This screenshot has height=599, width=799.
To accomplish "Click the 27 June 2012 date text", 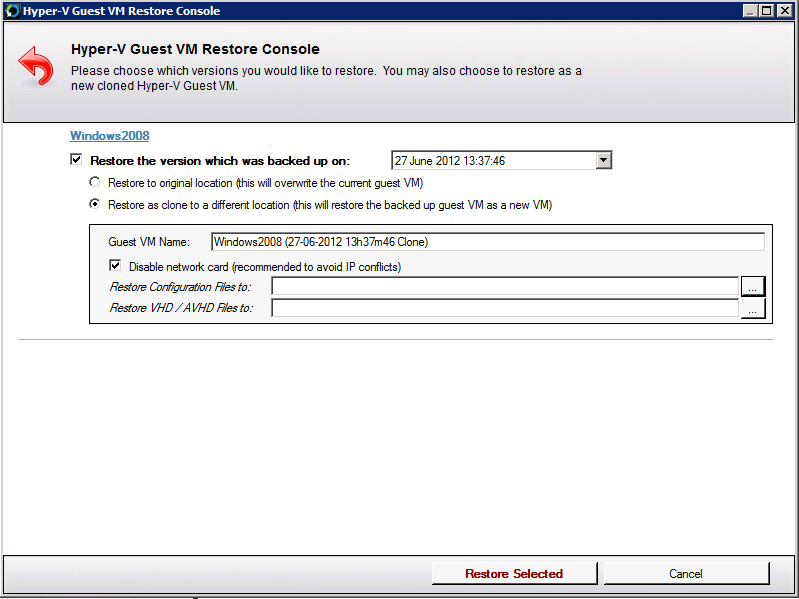I will [x=450, y=161].
